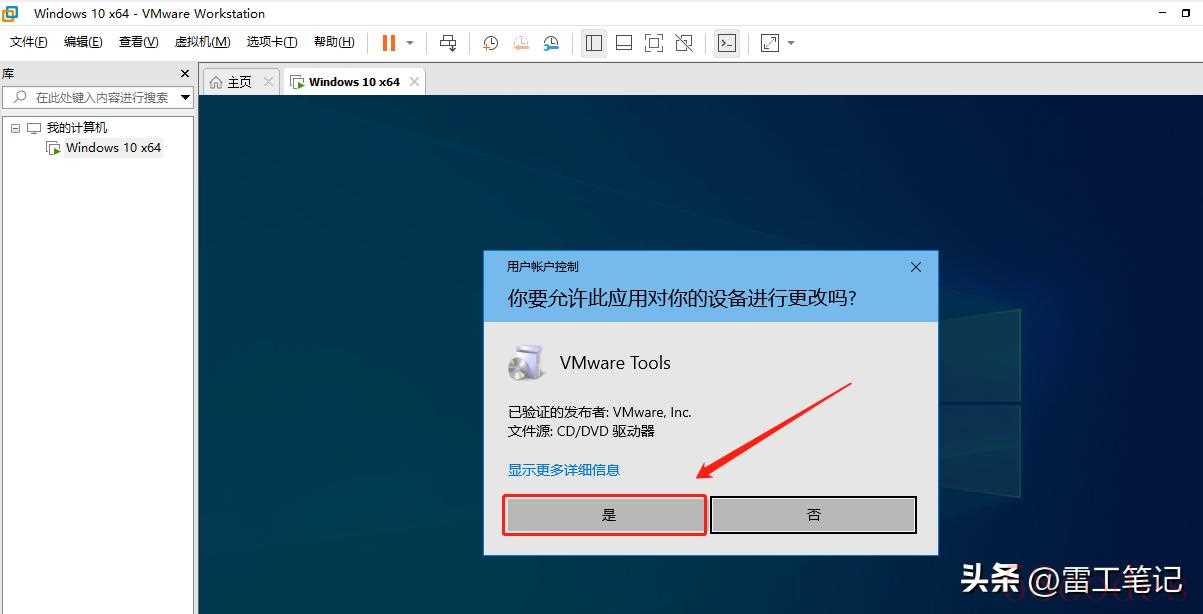Open the 文件(F) menu
The width and height of the screenshot is (1203, 614).
(x=29, y=42)
